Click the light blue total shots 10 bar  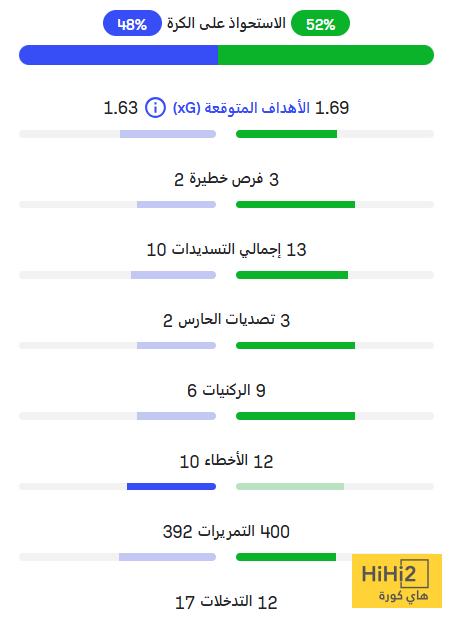pyautogui.click(x=173, y=275)
